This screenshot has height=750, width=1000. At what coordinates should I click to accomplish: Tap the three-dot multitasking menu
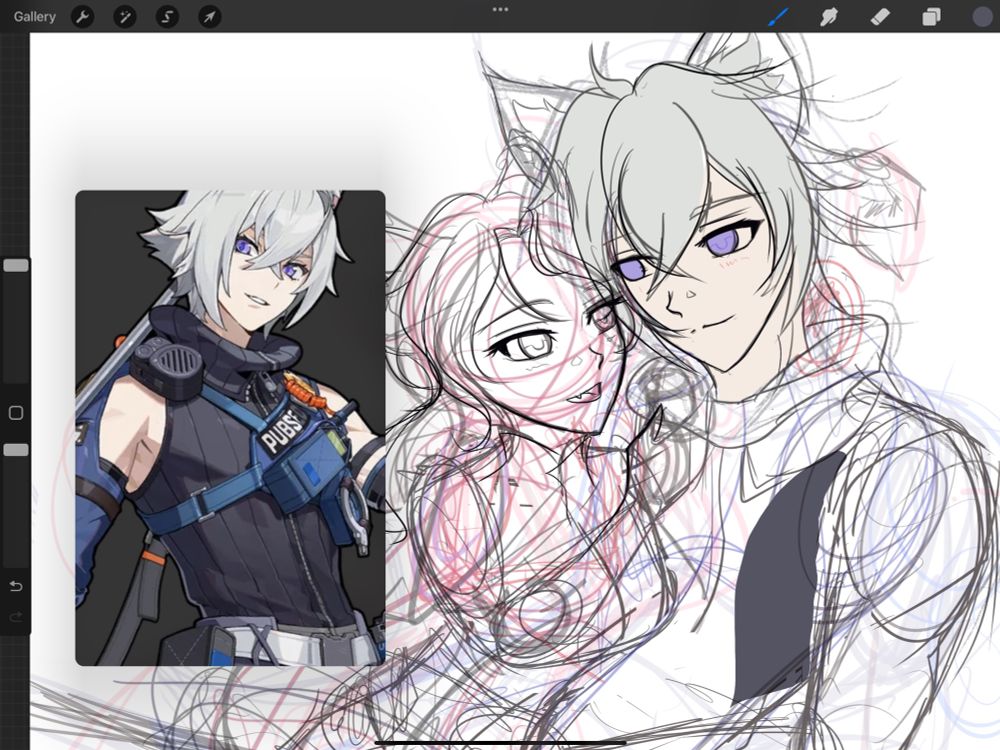click(500, 10)
